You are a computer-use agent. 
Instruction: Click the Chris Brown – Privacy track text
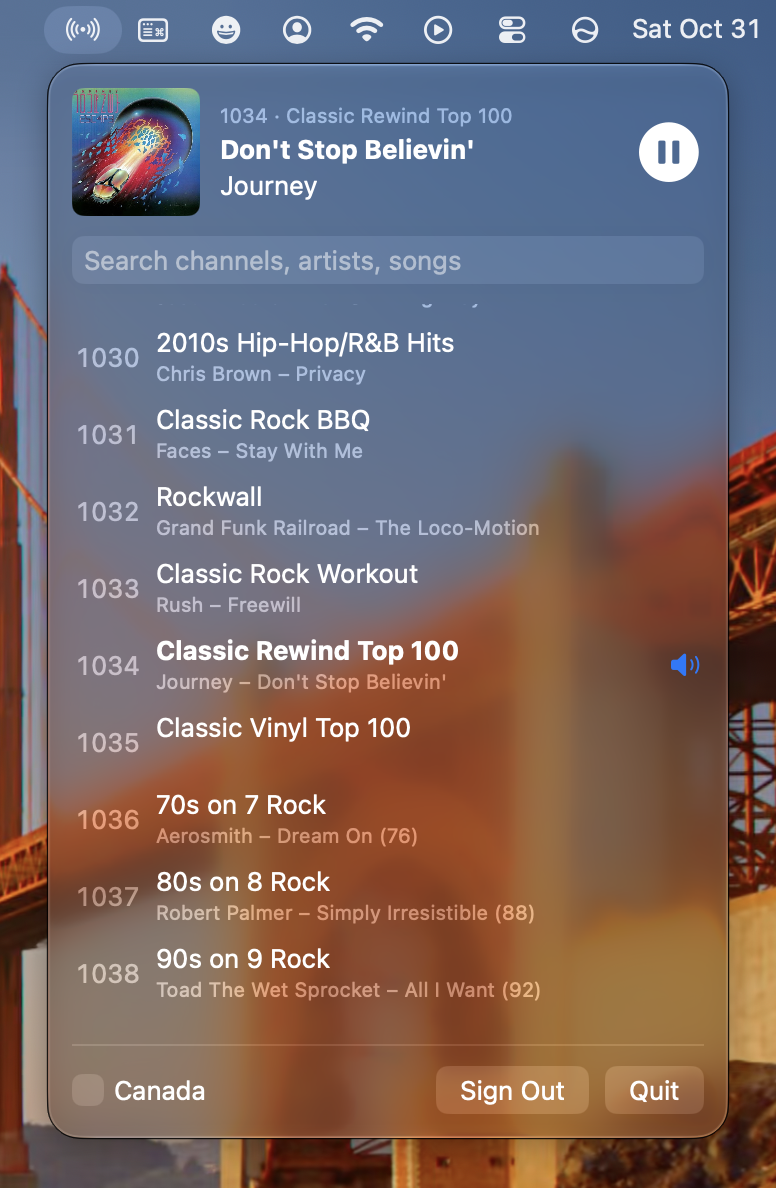[x=261, y=374]
